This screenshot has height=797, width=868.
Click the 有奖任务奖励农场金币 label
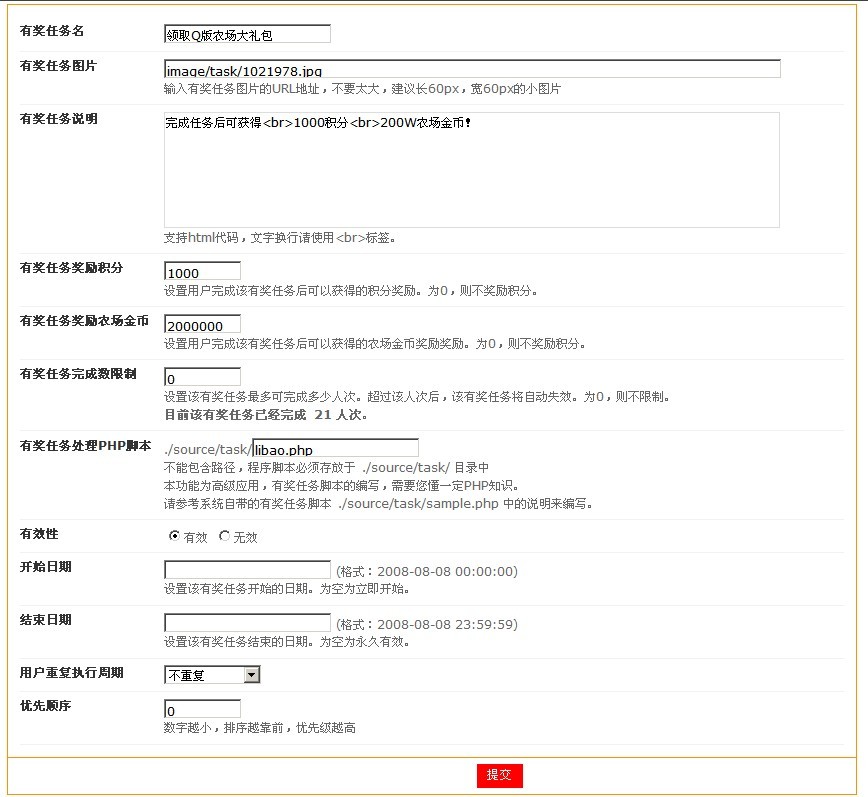coord(84,321)
